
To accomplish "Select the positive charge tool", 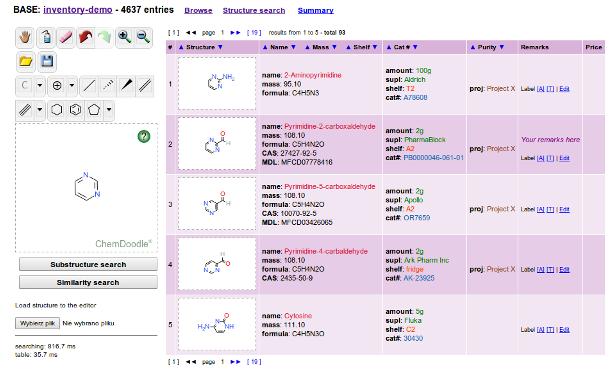I will coord(57,86).
